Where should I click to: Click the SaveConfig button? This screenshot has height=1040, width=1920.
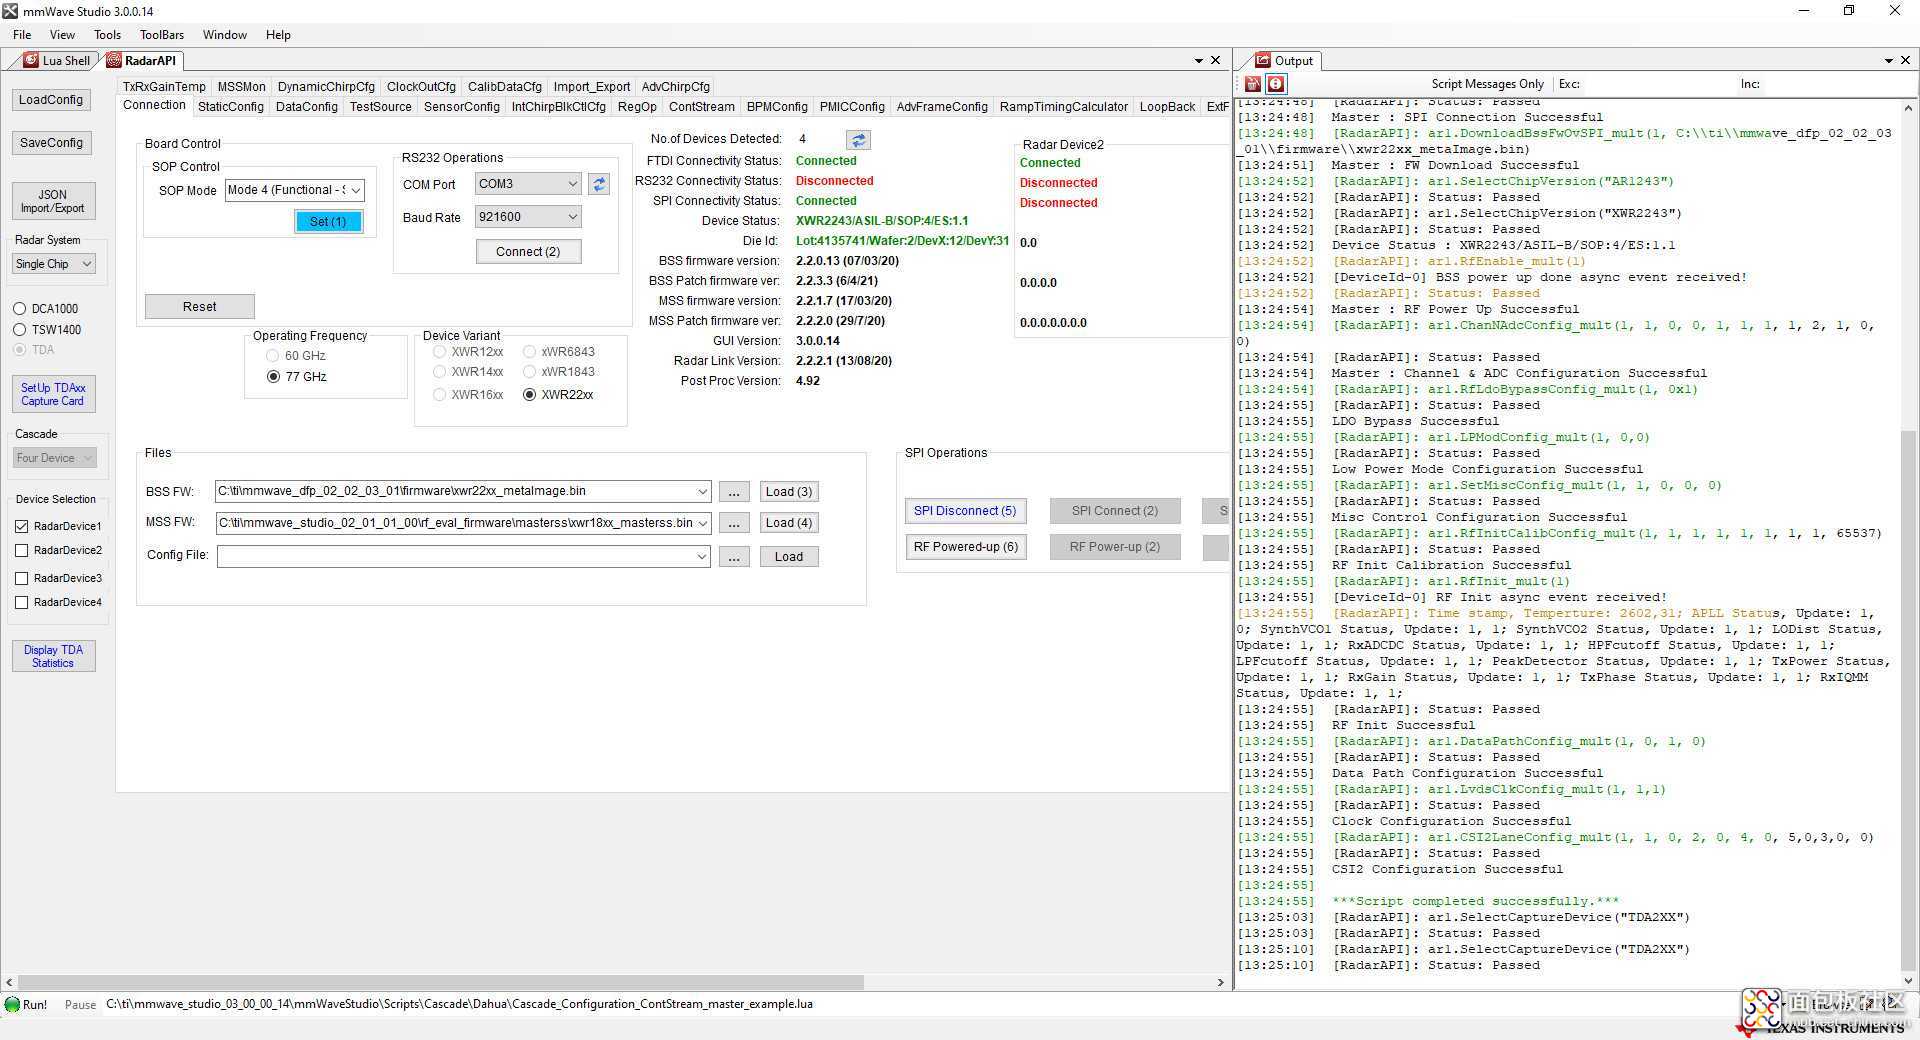(x=51, y=143)
